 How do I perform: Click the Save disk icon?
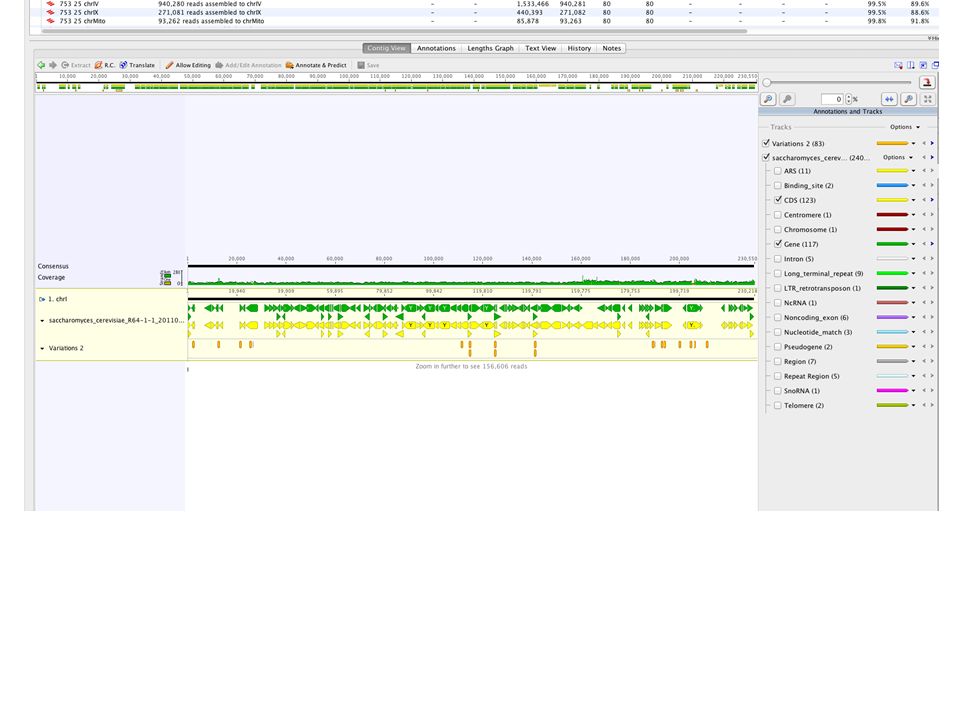pos(361,65)
